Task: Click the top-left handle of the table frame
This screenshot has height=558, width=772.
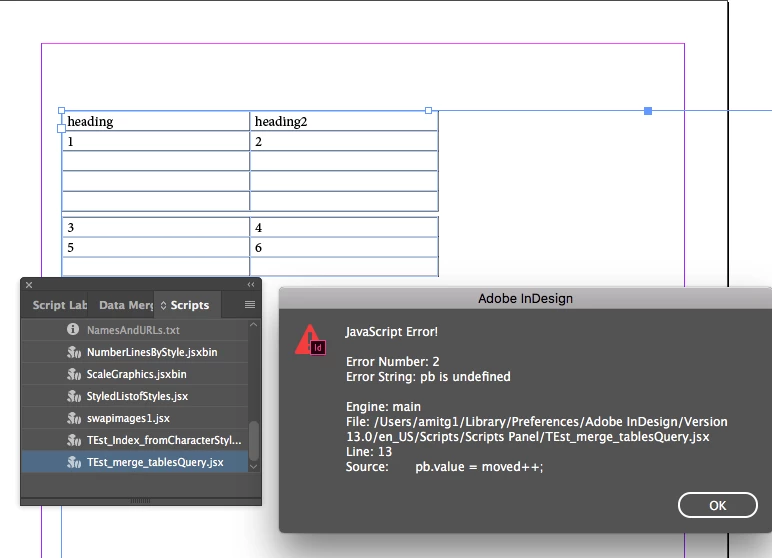Action: click(62, 111)
